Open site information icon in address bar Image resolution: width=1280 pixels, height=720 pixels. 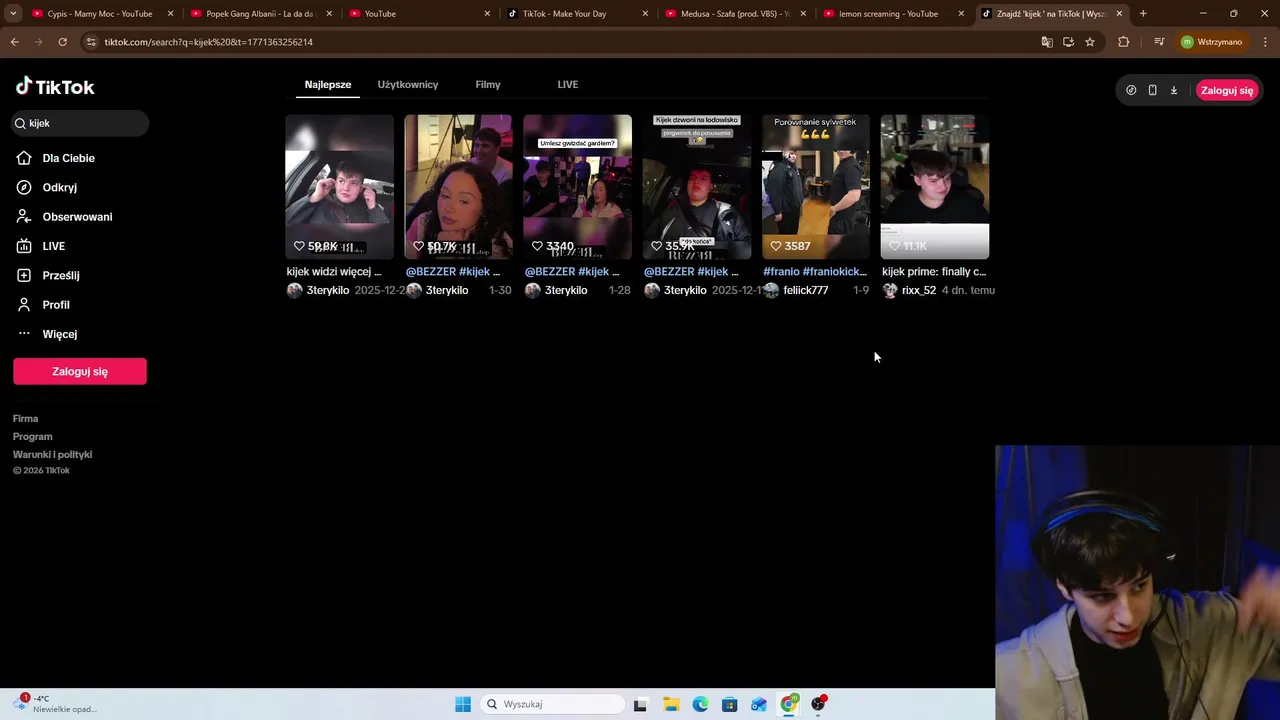[91, 42]
